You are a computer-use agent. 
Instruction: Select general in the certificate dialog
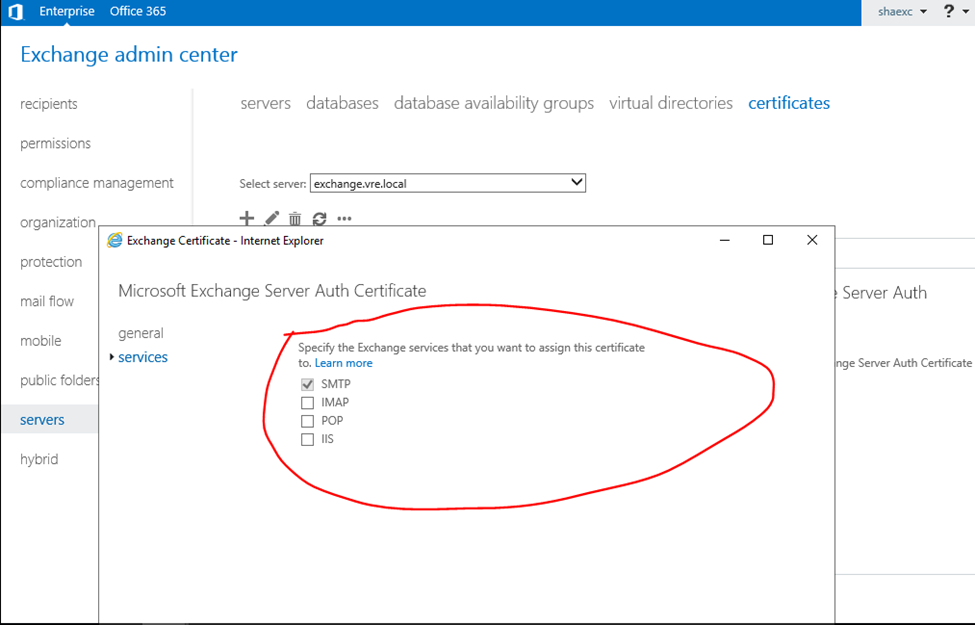click(x=141, y=333)
